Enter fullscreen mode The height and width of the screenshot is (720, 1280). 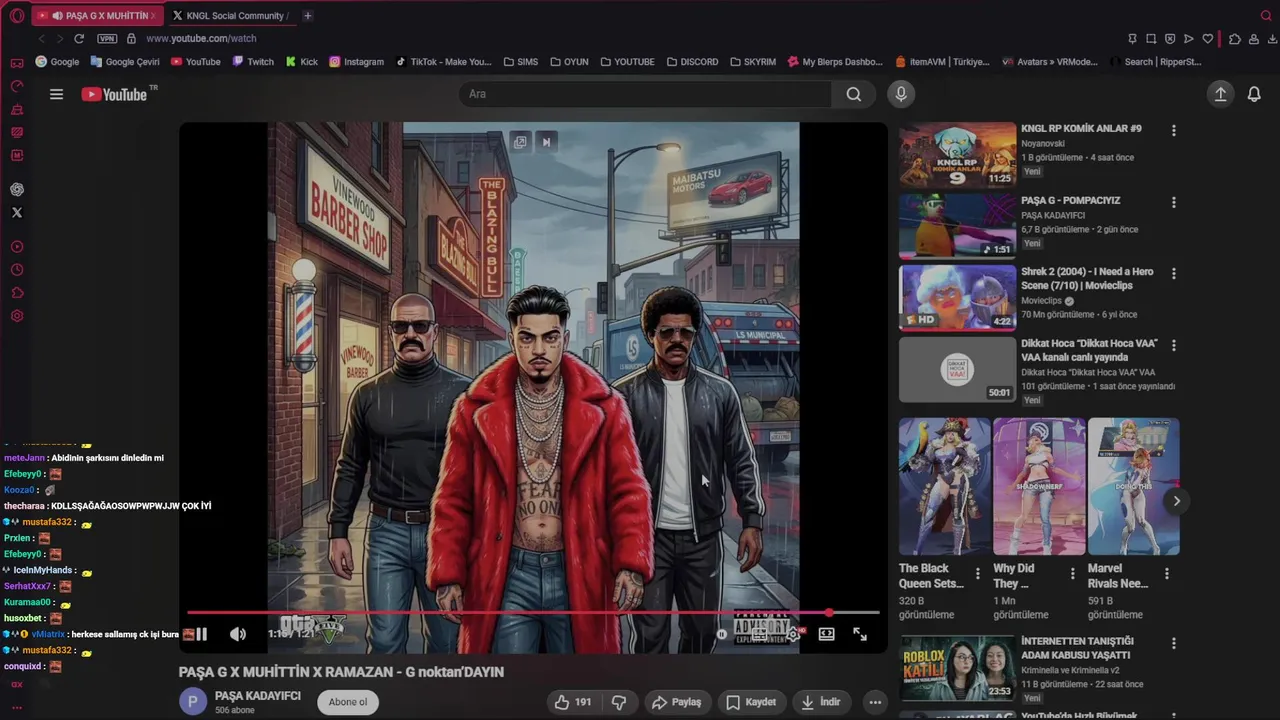coord(860,634)
